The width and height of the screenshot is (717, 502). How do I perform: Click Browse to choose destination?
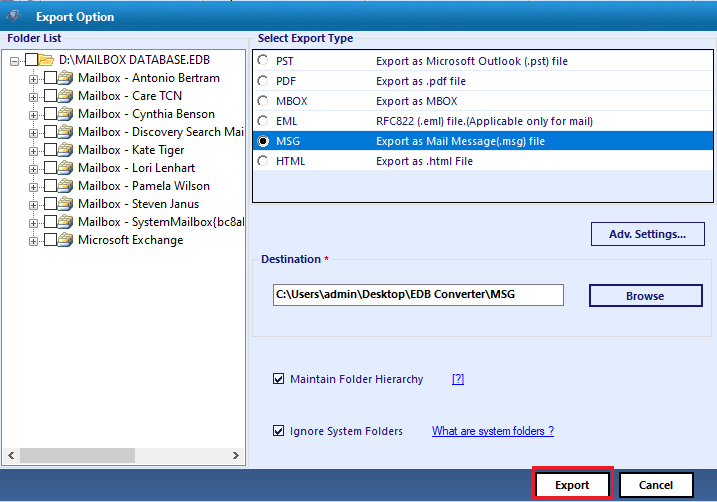pyautogui.click(x=645, y=296)
